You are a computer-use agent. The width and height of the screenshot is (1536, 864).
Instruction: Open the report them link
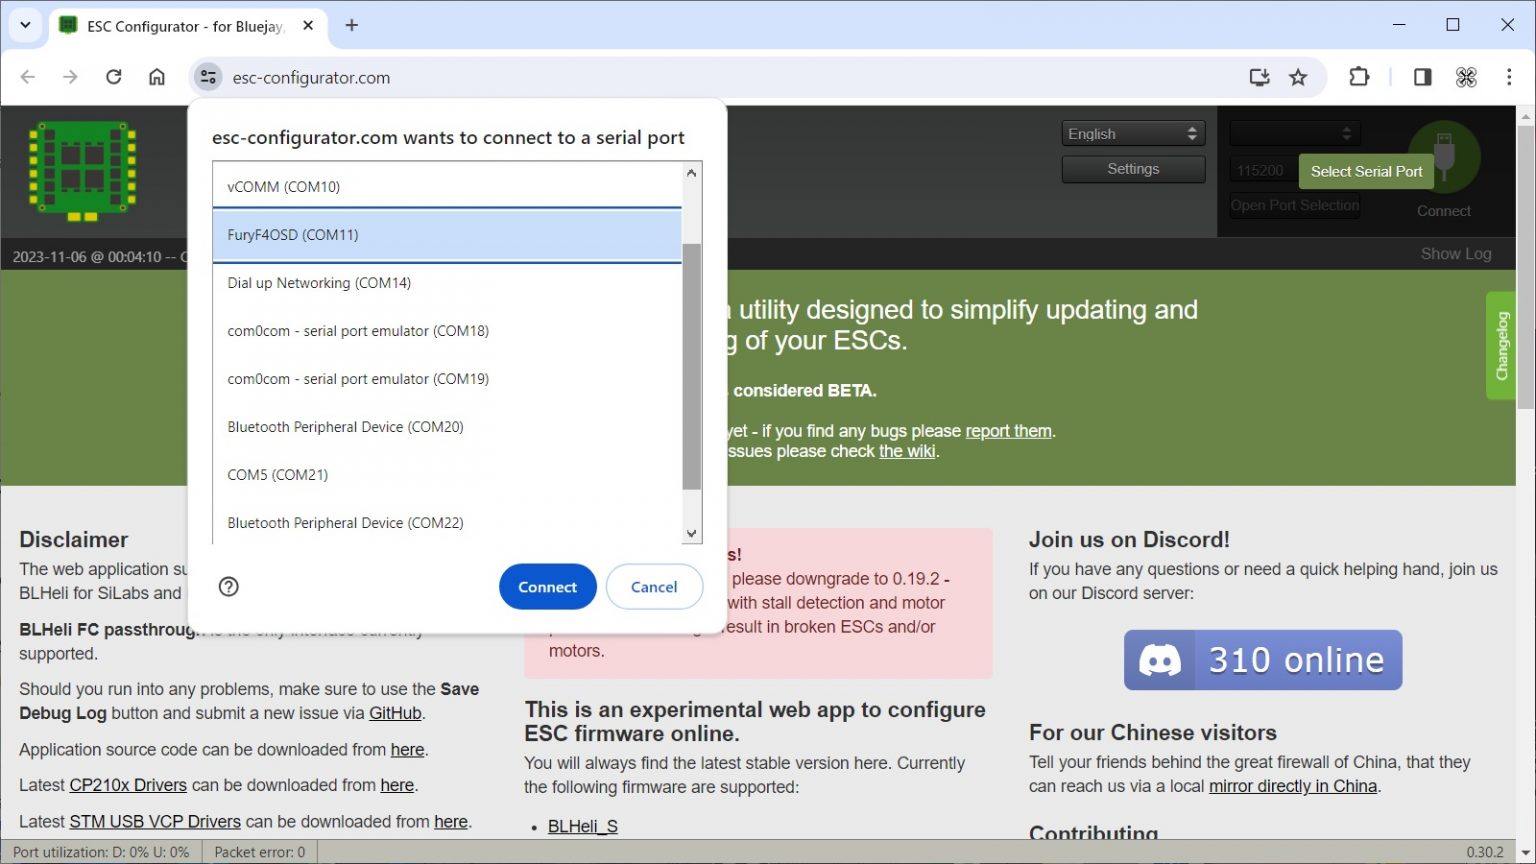pos(1008,431)
